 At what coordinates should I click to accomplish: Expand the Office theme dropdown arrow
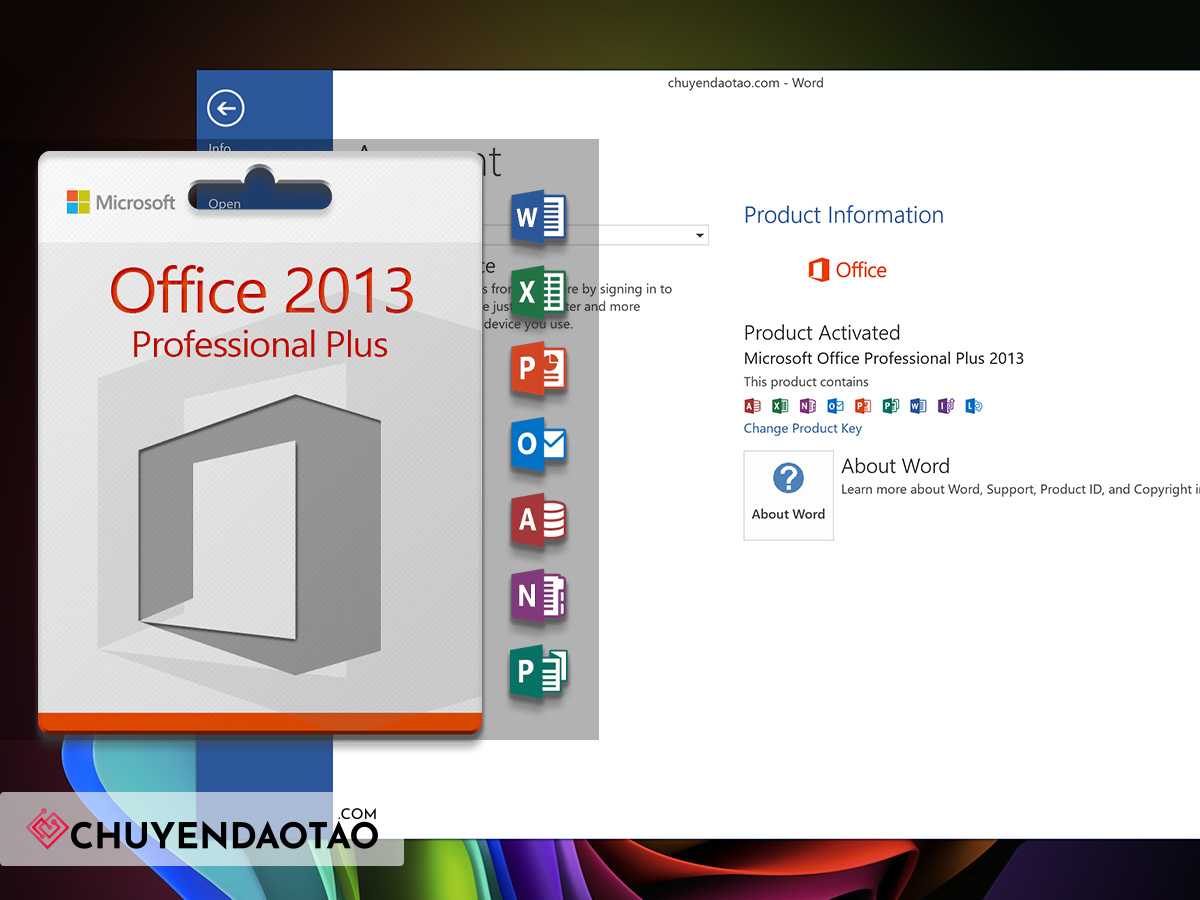pyautogui.click(x=699, y=236)
